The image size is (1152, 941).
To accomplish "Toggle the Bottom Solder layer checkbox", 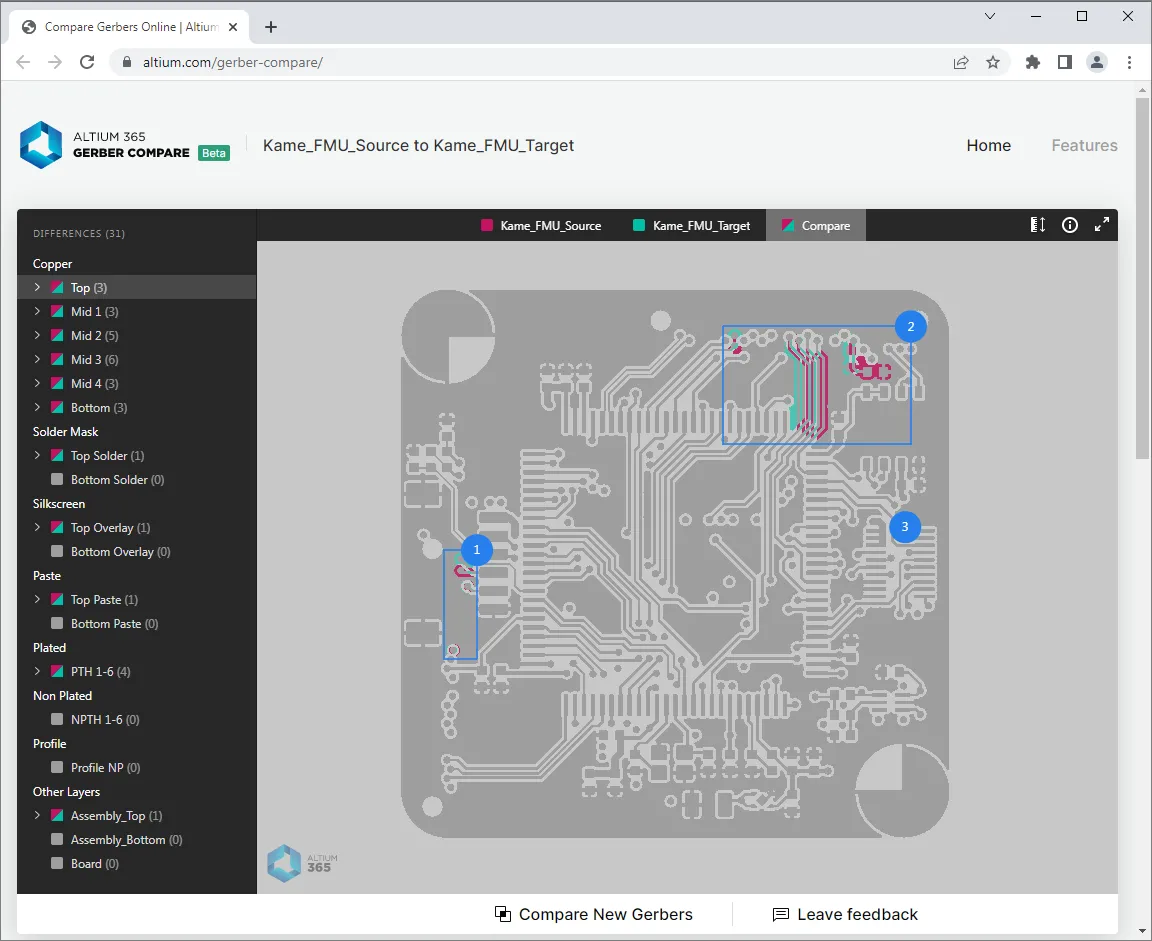I will pos(57,480).
